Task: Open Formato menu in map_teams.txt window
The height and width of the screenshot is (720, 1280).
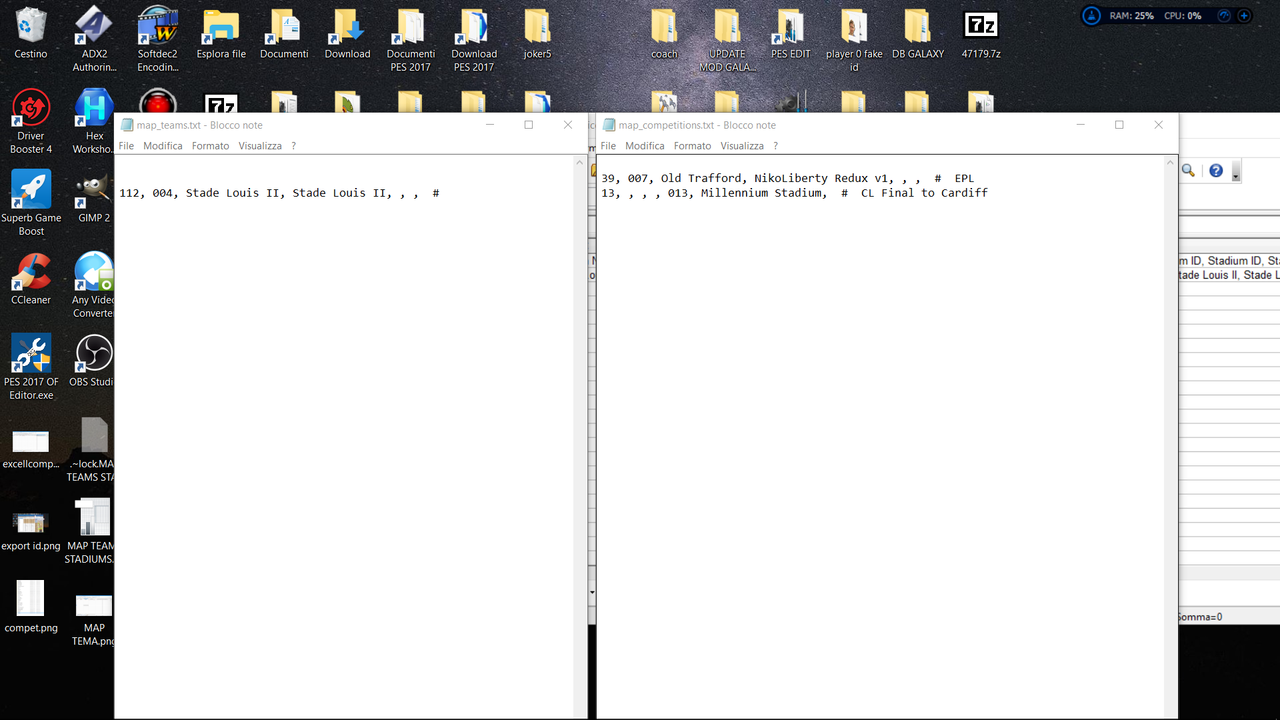Action: click(x=210, y=146)
